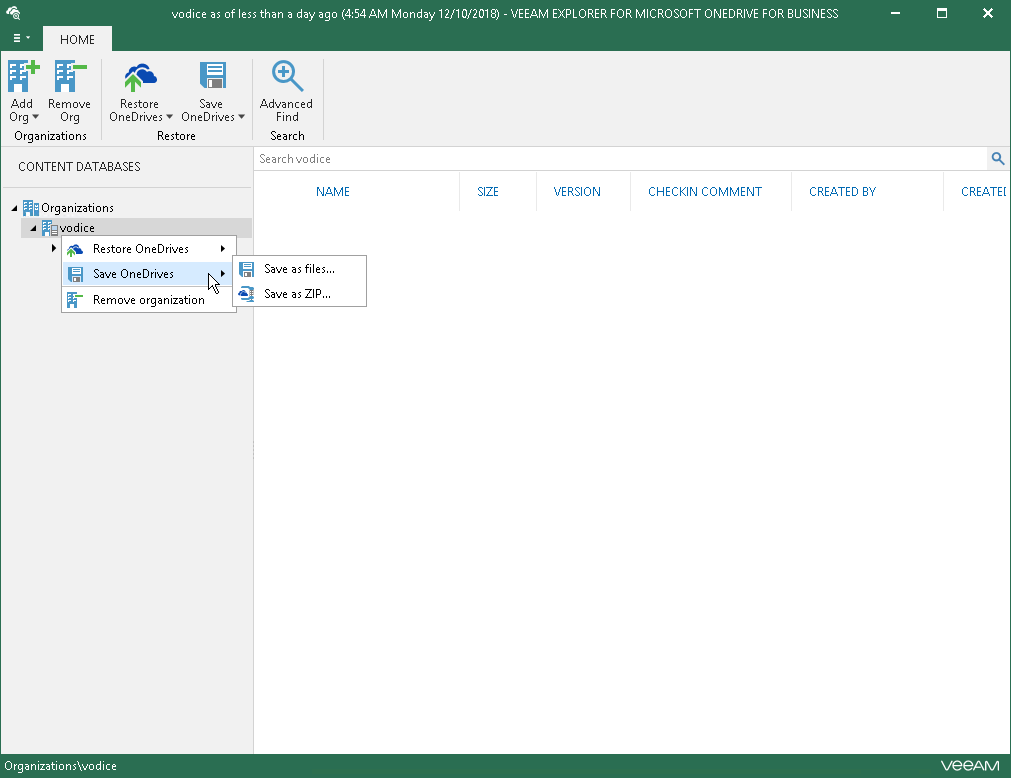
Task: Click the vodice organization icon in tree
Action: tap(50, 228)
